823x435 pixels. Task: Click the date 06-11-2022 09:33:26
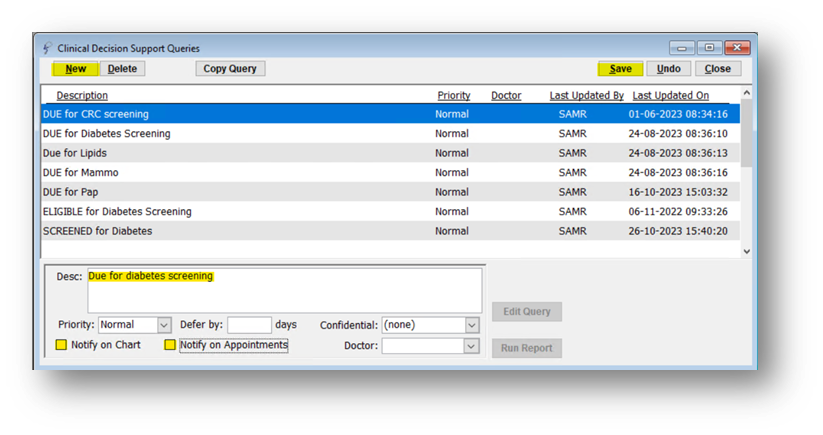(x=678, y=211)
